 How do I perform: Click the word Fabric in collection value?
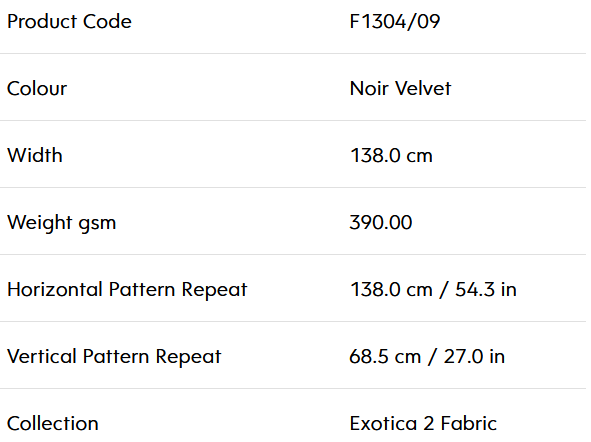[469, 424]
